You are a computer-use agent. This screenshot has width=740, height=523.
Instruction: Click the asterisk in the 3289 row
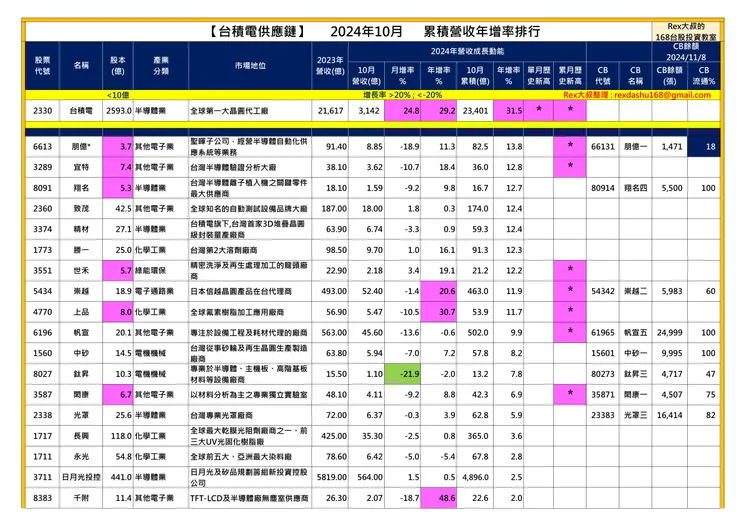(x=570, y=166)
